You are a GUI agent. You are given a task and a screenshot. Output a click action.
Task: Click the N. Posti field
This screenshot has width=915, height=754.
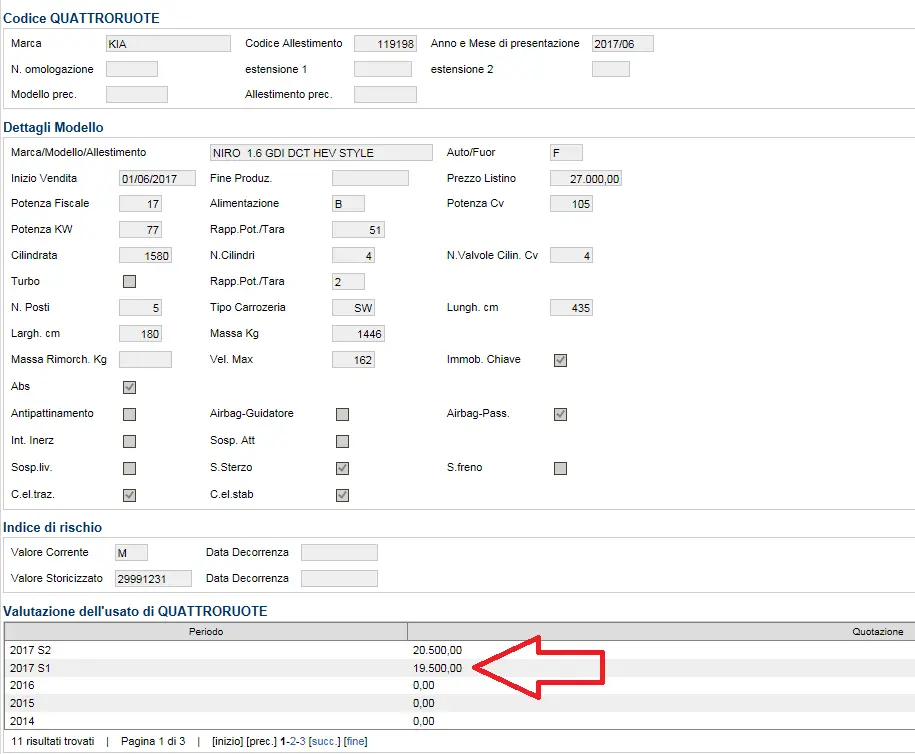coord(140,308)
